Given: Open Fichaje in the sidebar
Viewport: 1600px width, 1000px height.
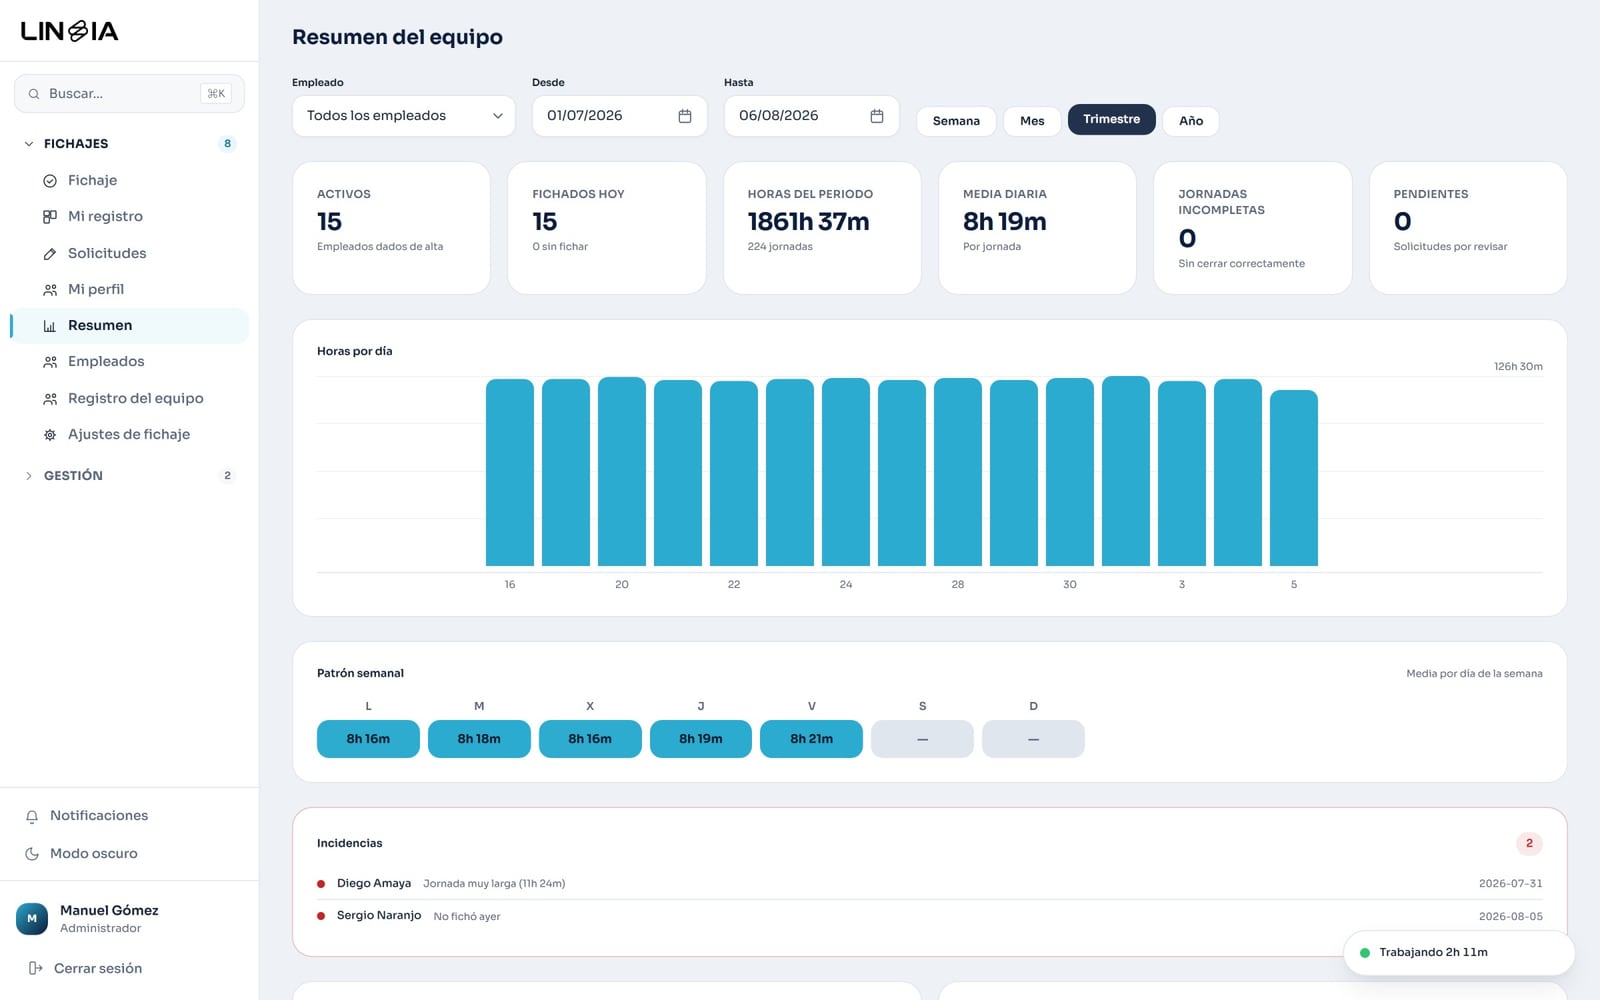Looking at the screenshot, I should 130,181.
